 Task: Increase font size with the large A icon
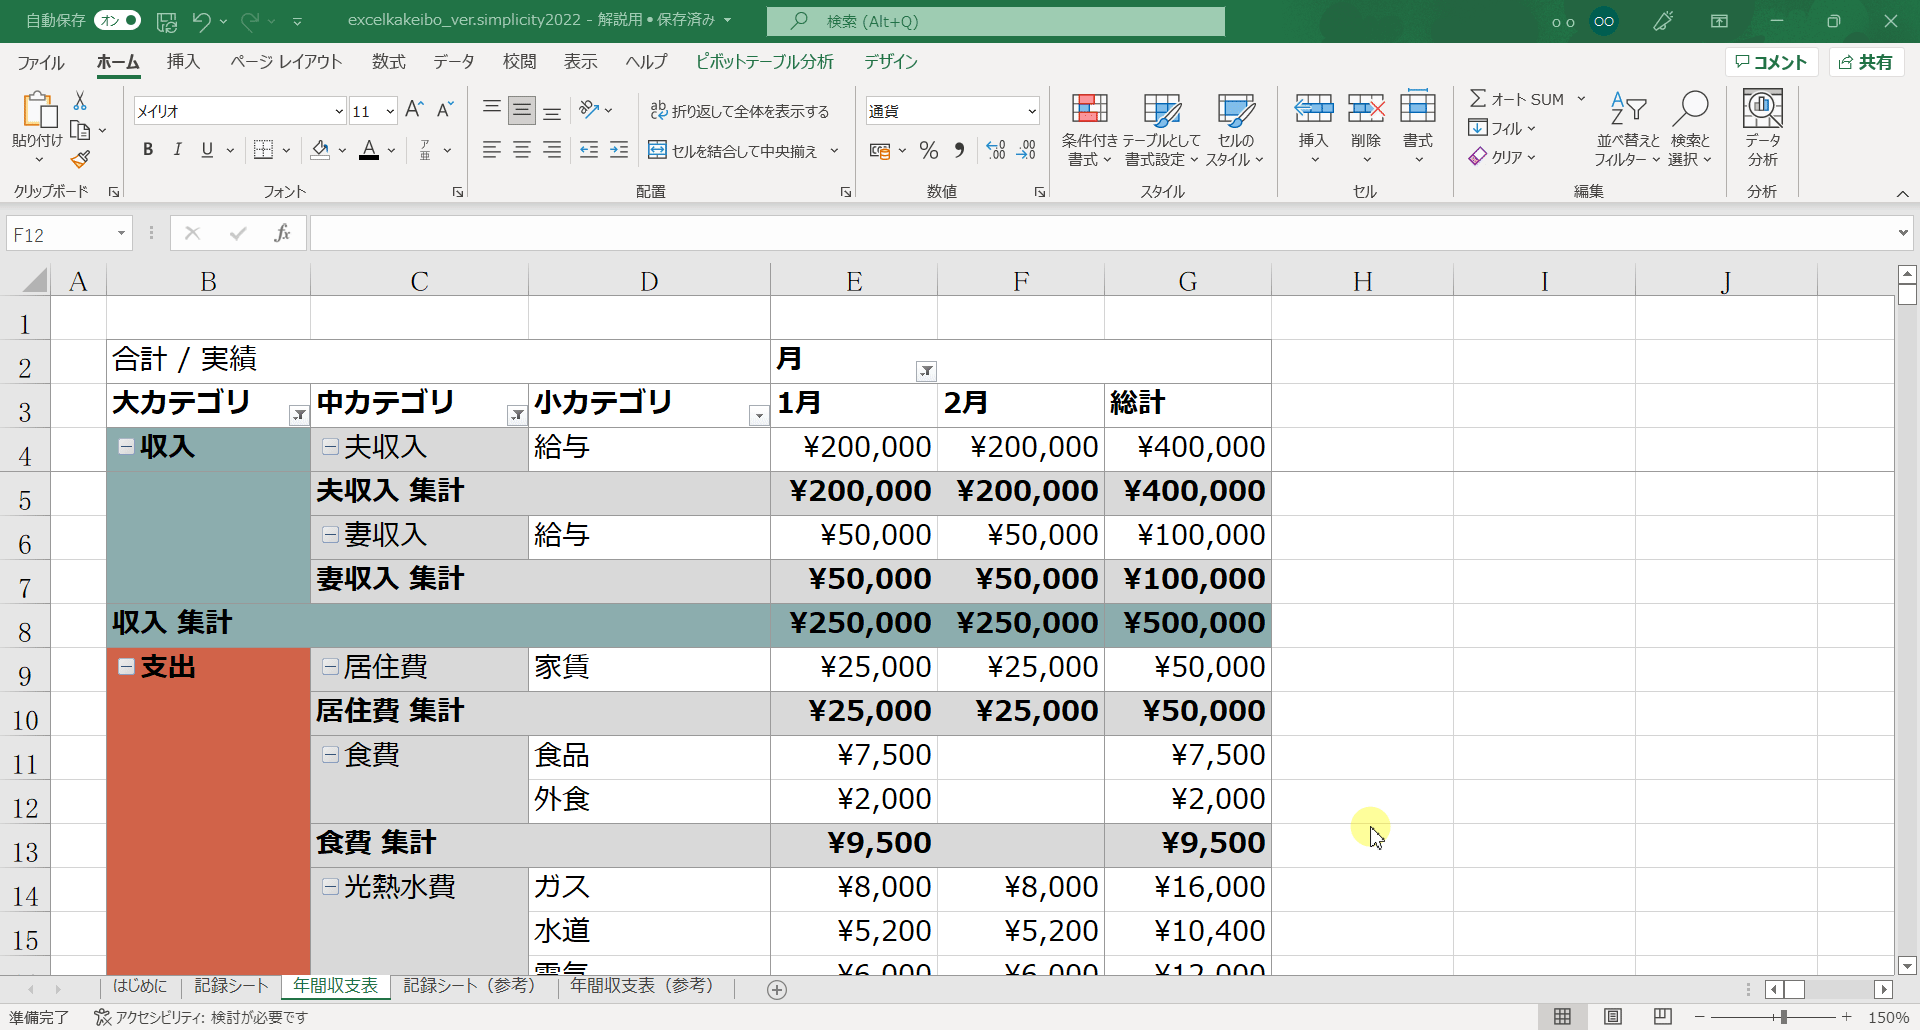click(415, 110)
